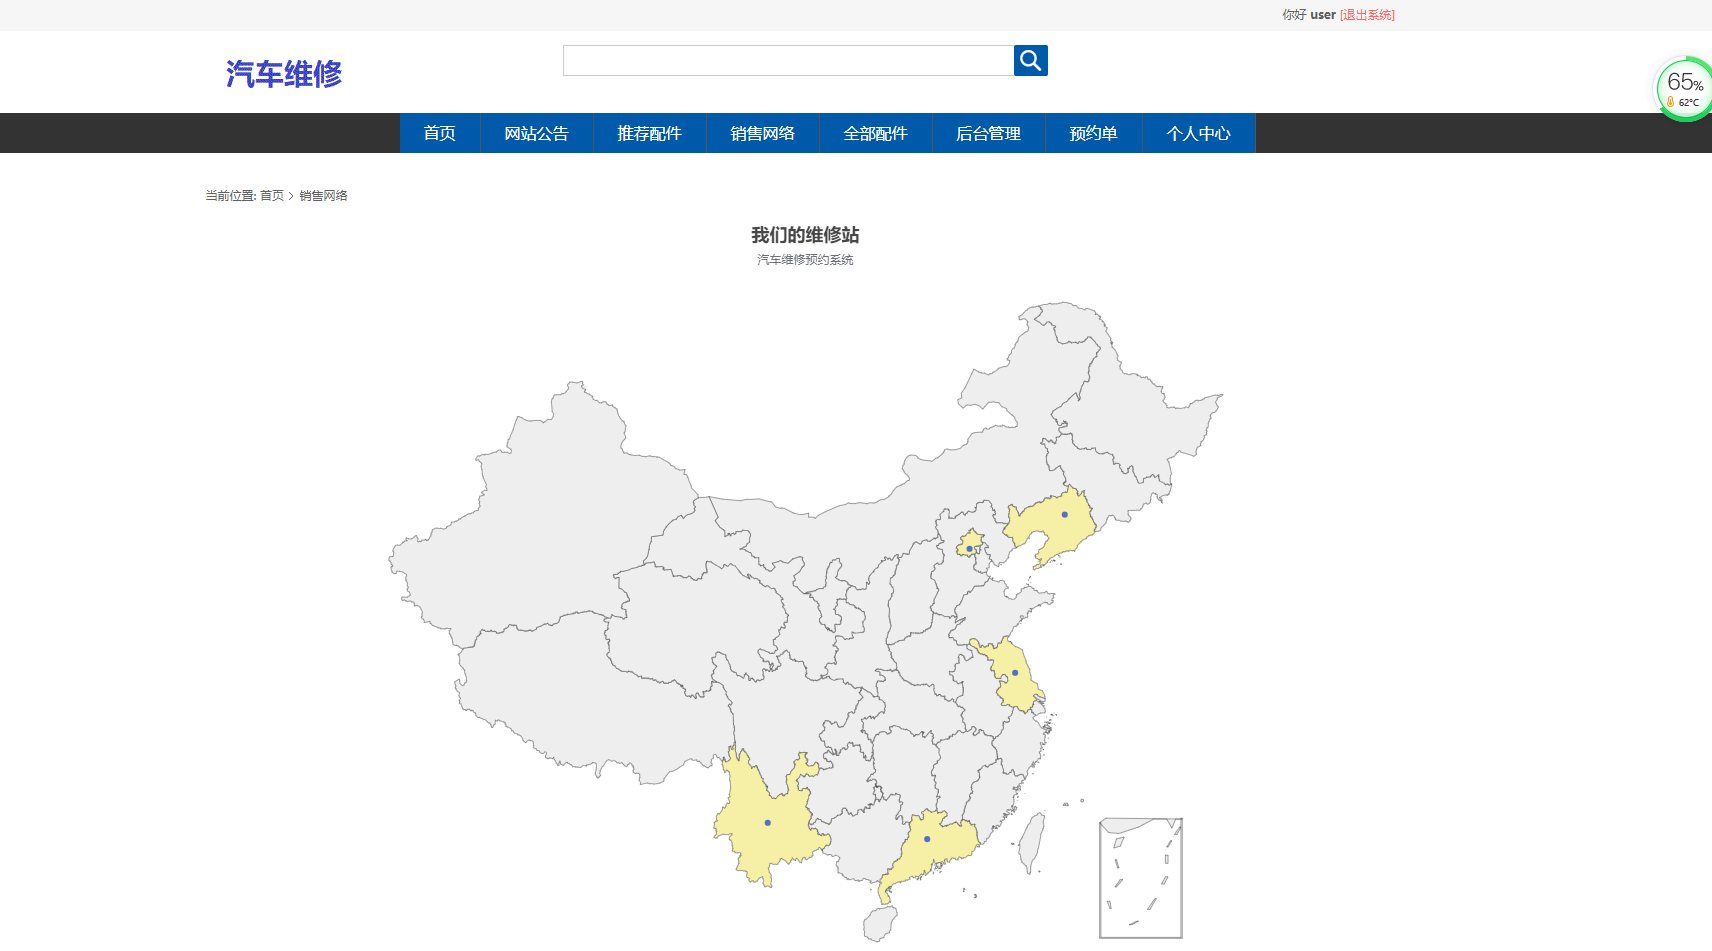Click the 退出系统 logout link

pos(1367,14)
